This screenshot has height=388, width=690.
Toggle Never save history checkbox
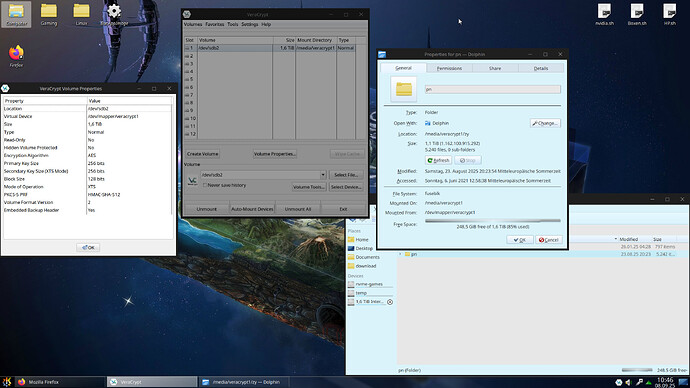(205, 185)
